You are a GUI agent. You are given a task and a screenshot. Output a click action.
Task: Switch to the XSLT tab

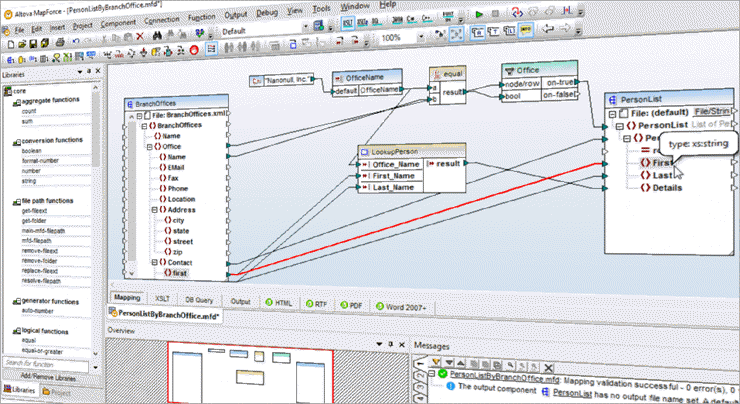pos(162,299)
